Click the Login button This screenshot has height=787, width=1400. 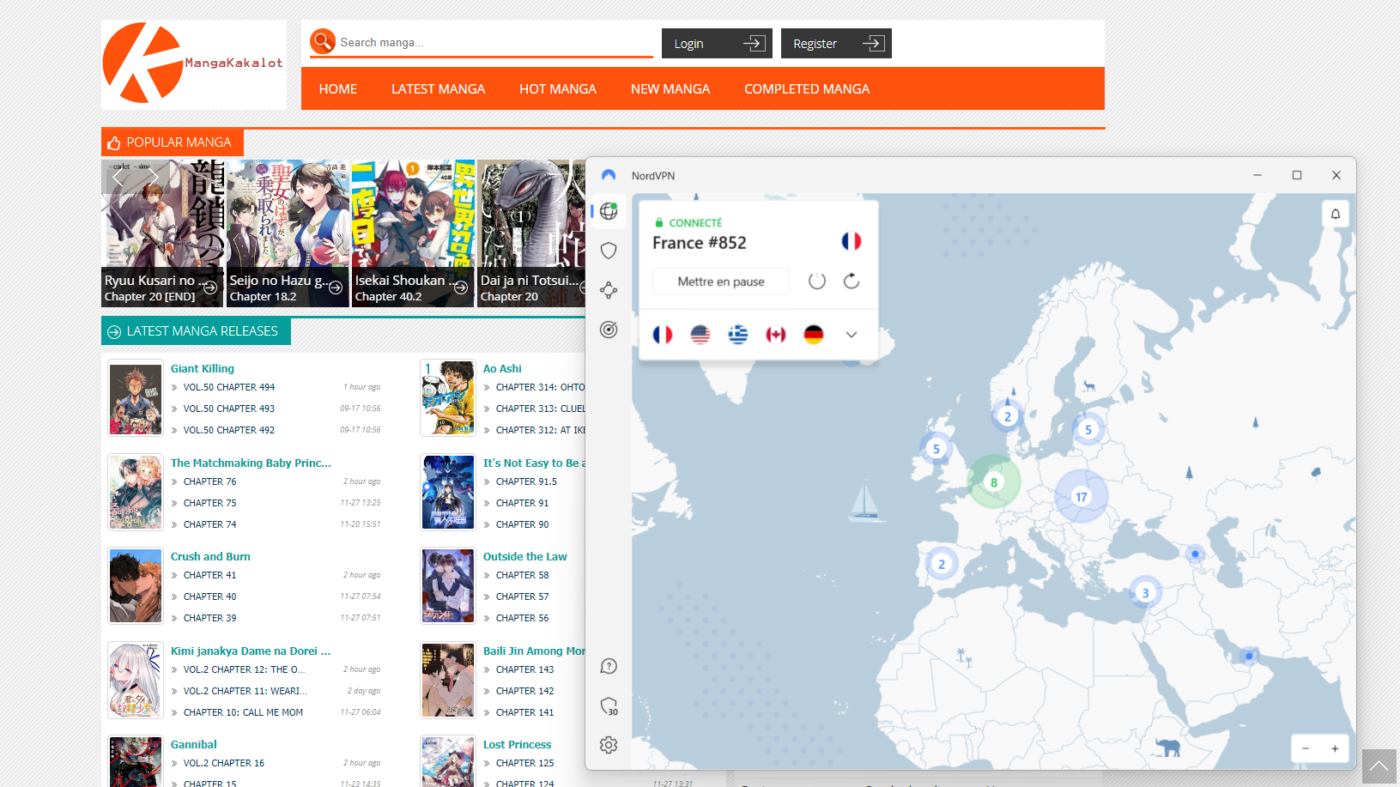717,43
